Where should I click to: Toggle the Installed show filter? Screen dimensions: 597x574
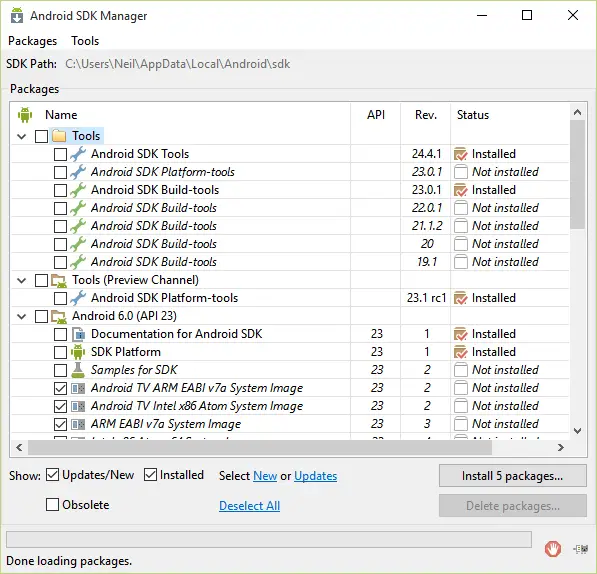click(150, 475)
